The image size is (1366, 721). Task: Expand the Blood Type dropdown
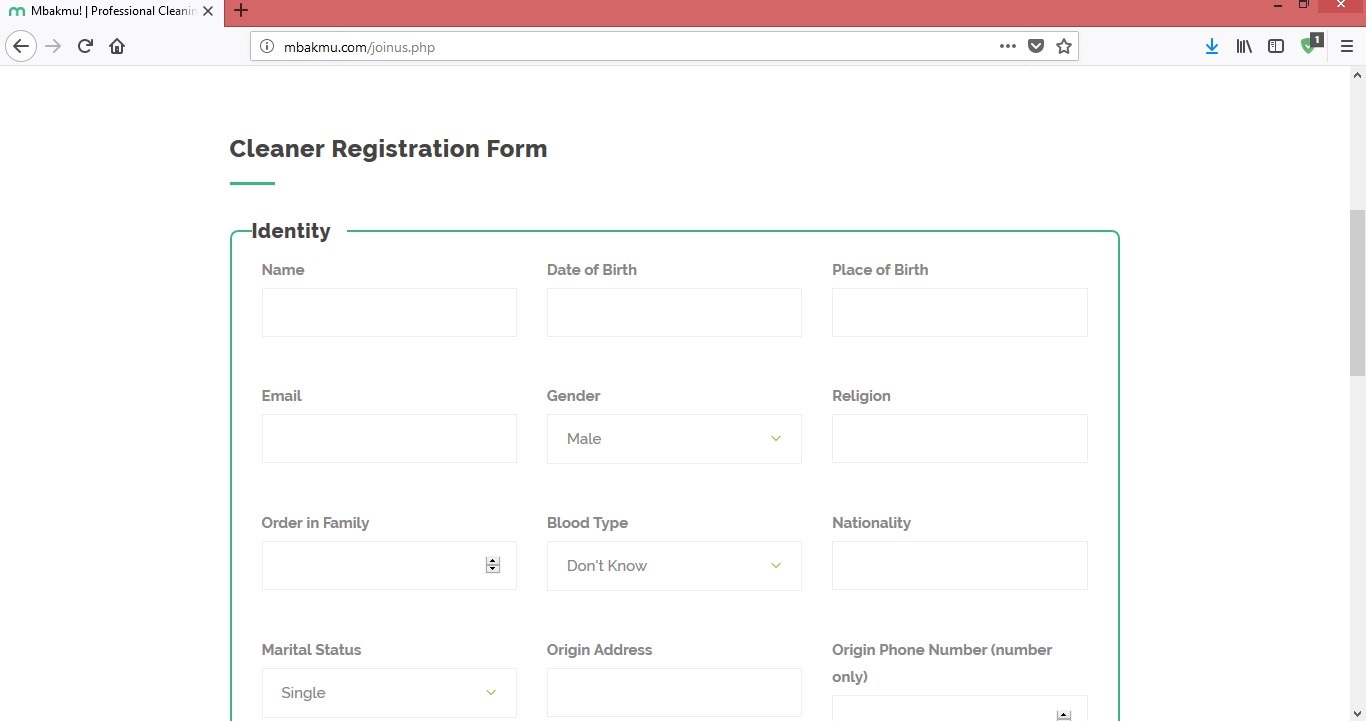[674, 566]
